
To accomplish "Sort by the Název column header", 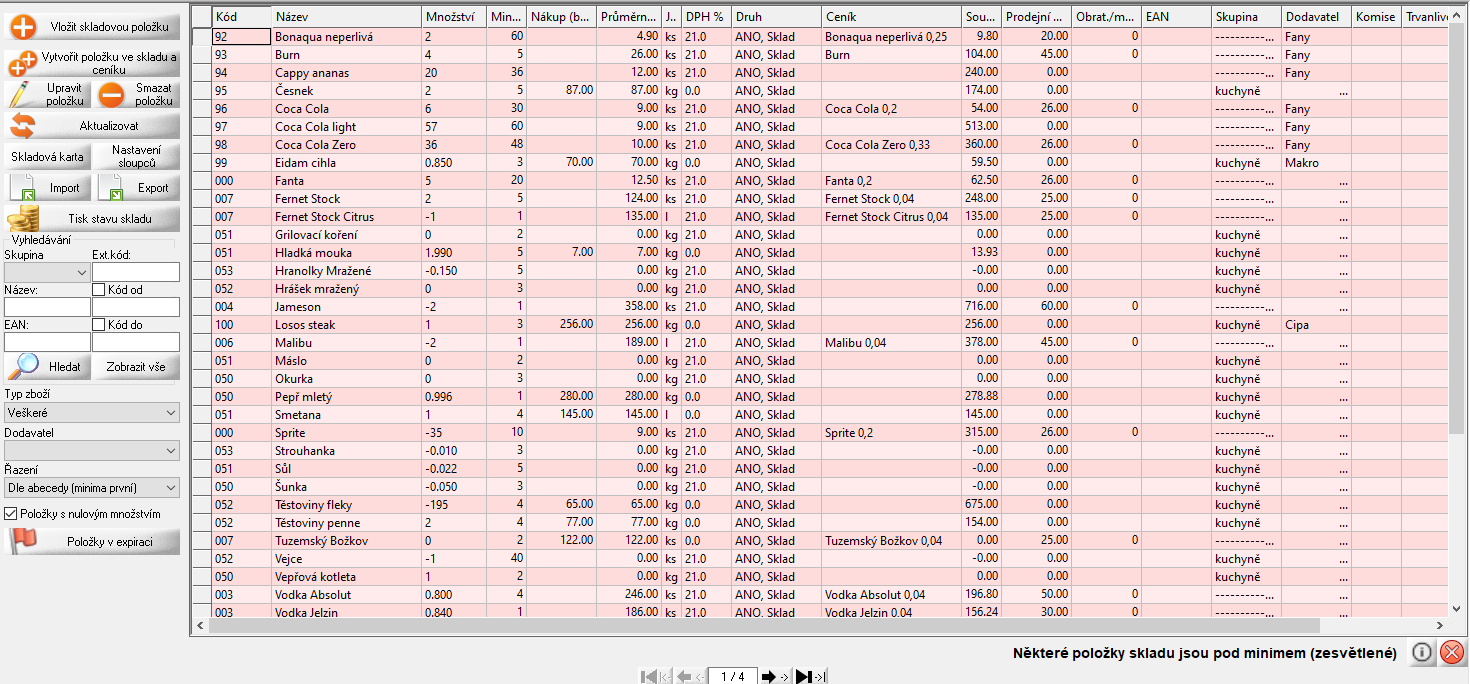I will (x=345, y=17).
